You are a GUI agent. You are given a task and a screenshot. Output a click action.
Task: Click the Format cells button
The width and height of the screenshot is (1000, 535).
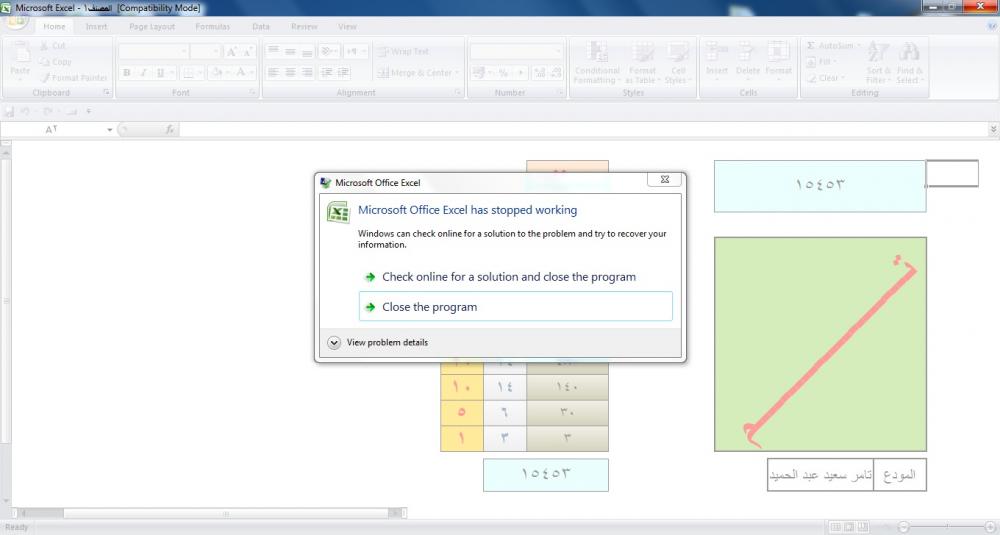coord(778,59)
